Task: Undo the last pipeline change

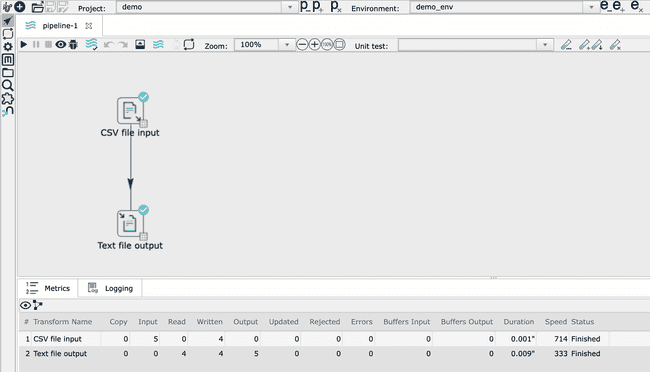Action: (x=109, y=44)
